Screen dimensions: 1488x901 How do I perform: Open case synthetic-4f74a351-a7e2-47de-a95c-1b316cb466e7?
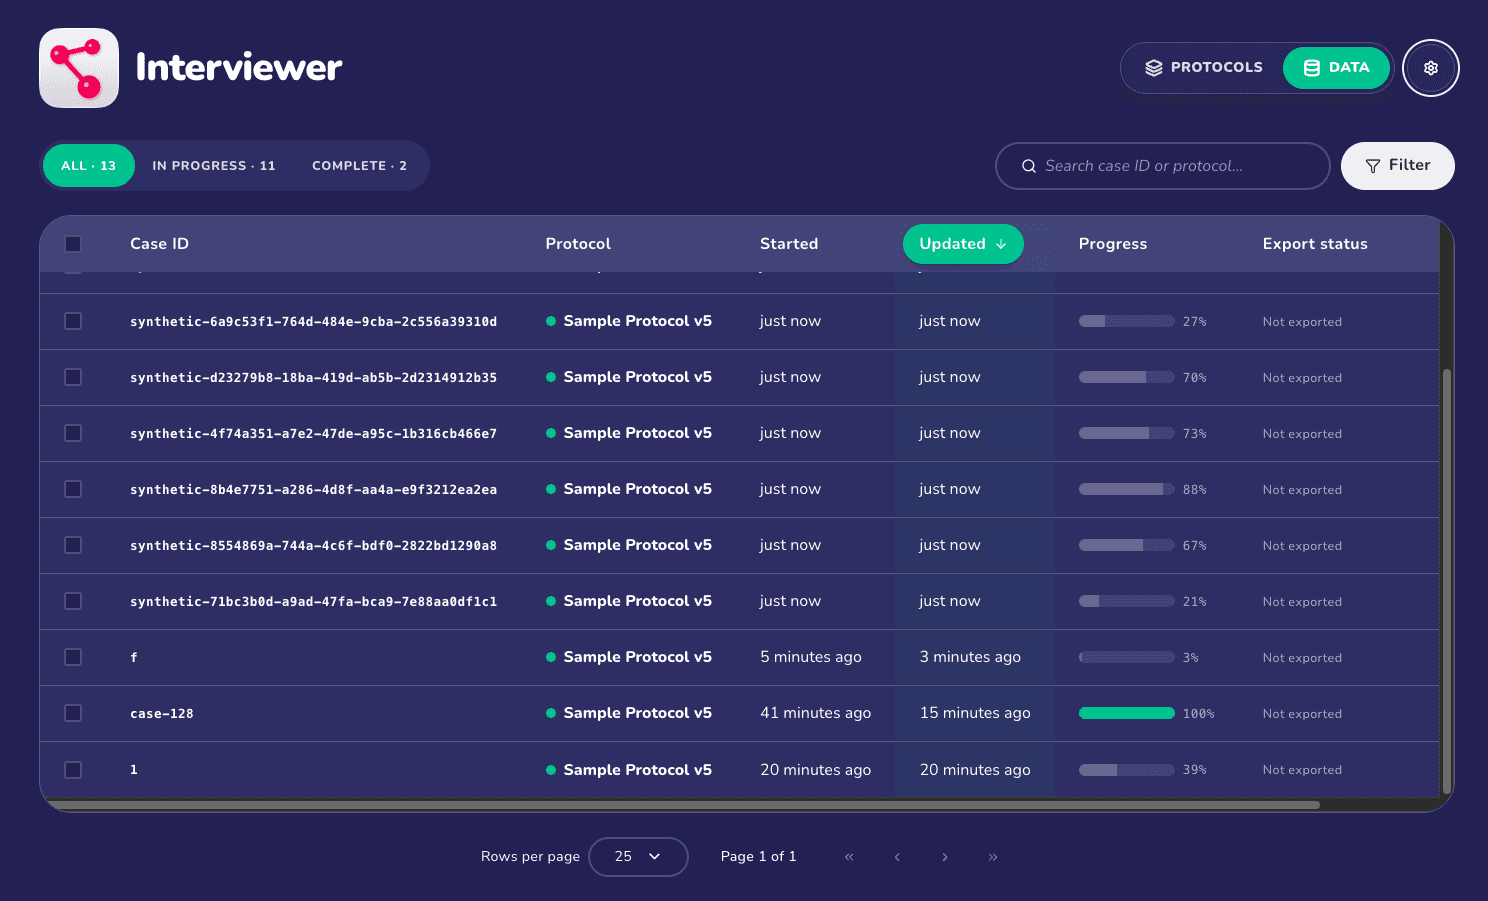(313, 434)
